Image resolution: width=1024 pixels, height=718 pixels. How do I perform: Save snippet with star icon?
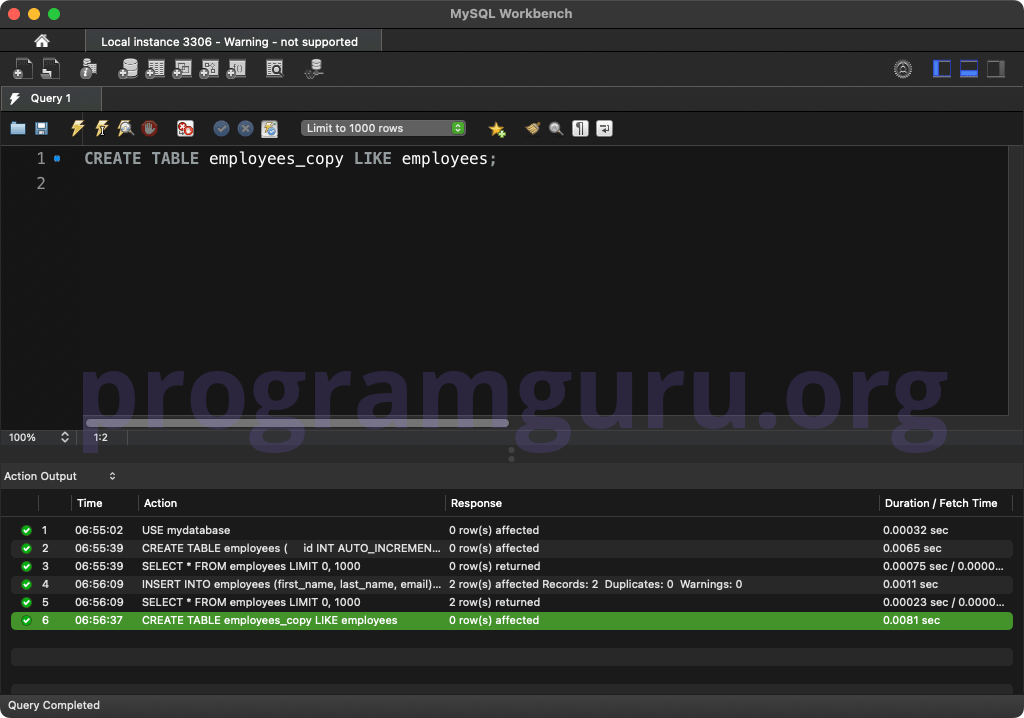point(497,129)
